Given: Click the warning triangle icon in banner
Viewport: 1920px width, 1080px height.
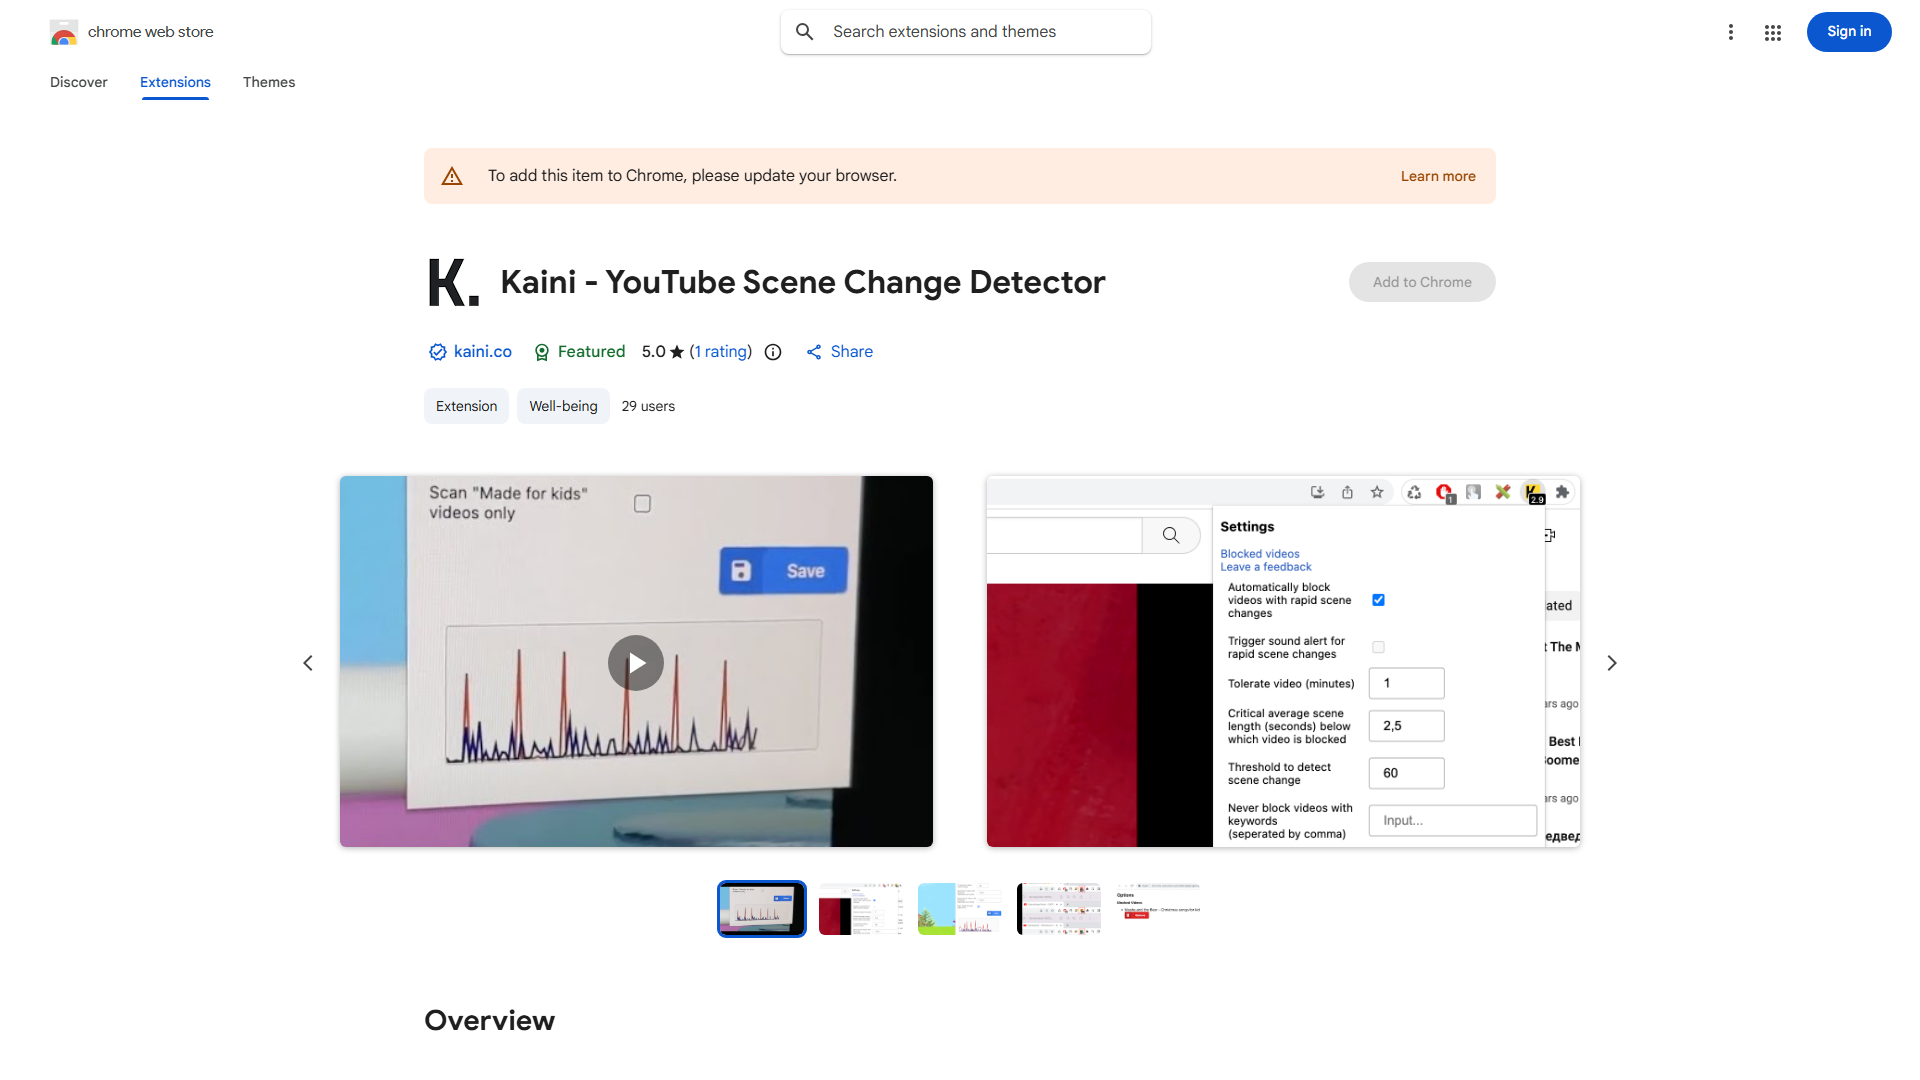Looking at the screenshot, I should (x=452, y=177).
